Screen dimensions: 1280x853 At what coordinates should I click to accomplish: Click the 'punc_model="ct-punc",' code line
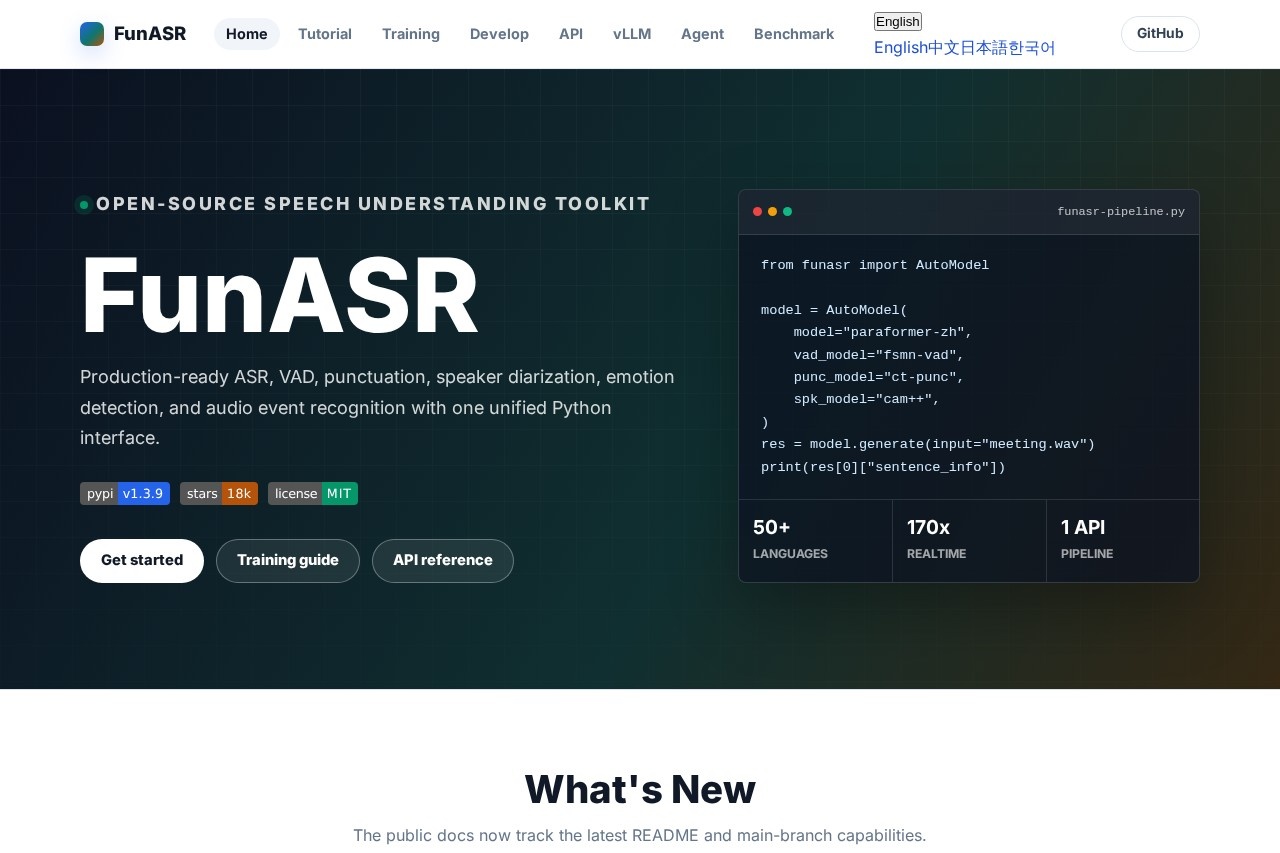pos(879,378)
